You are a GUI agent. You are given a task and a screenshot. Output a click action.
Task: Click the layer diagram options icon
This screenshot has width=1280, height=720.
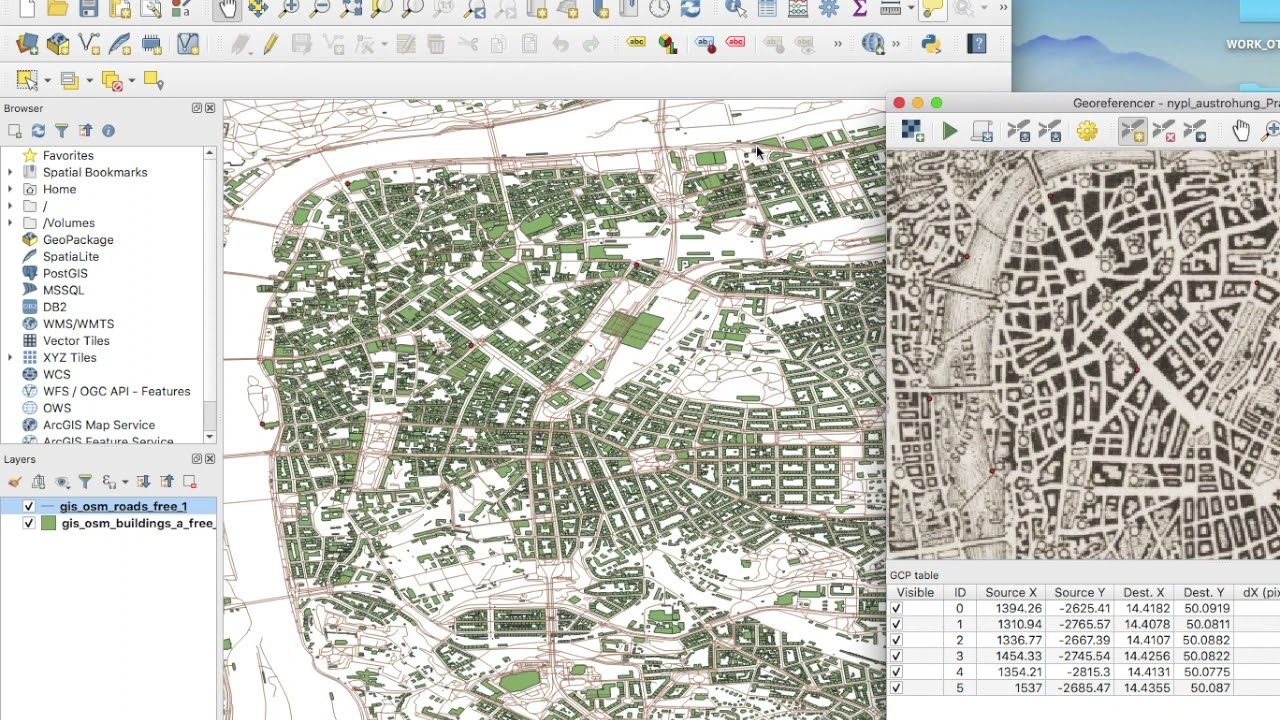668,44
